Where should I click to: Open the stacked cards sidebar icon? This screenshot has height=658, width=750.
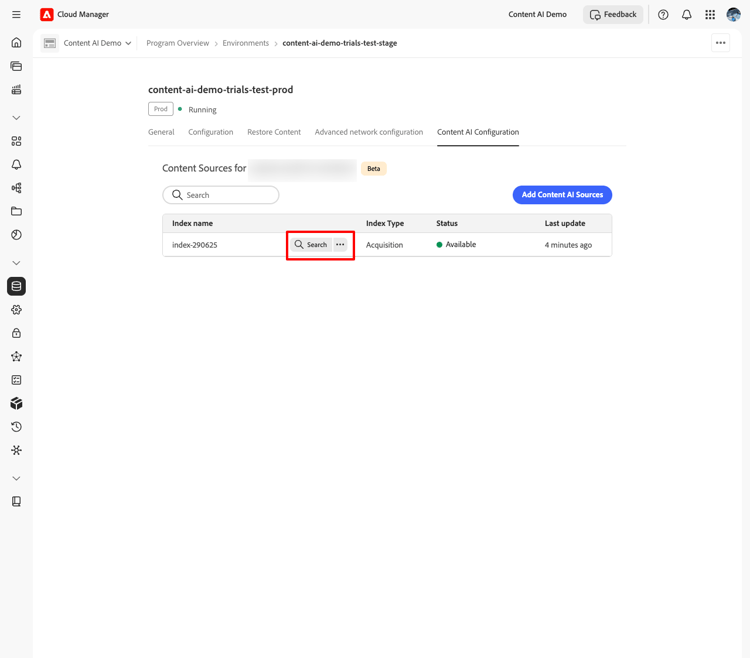[x=16, y=66]
